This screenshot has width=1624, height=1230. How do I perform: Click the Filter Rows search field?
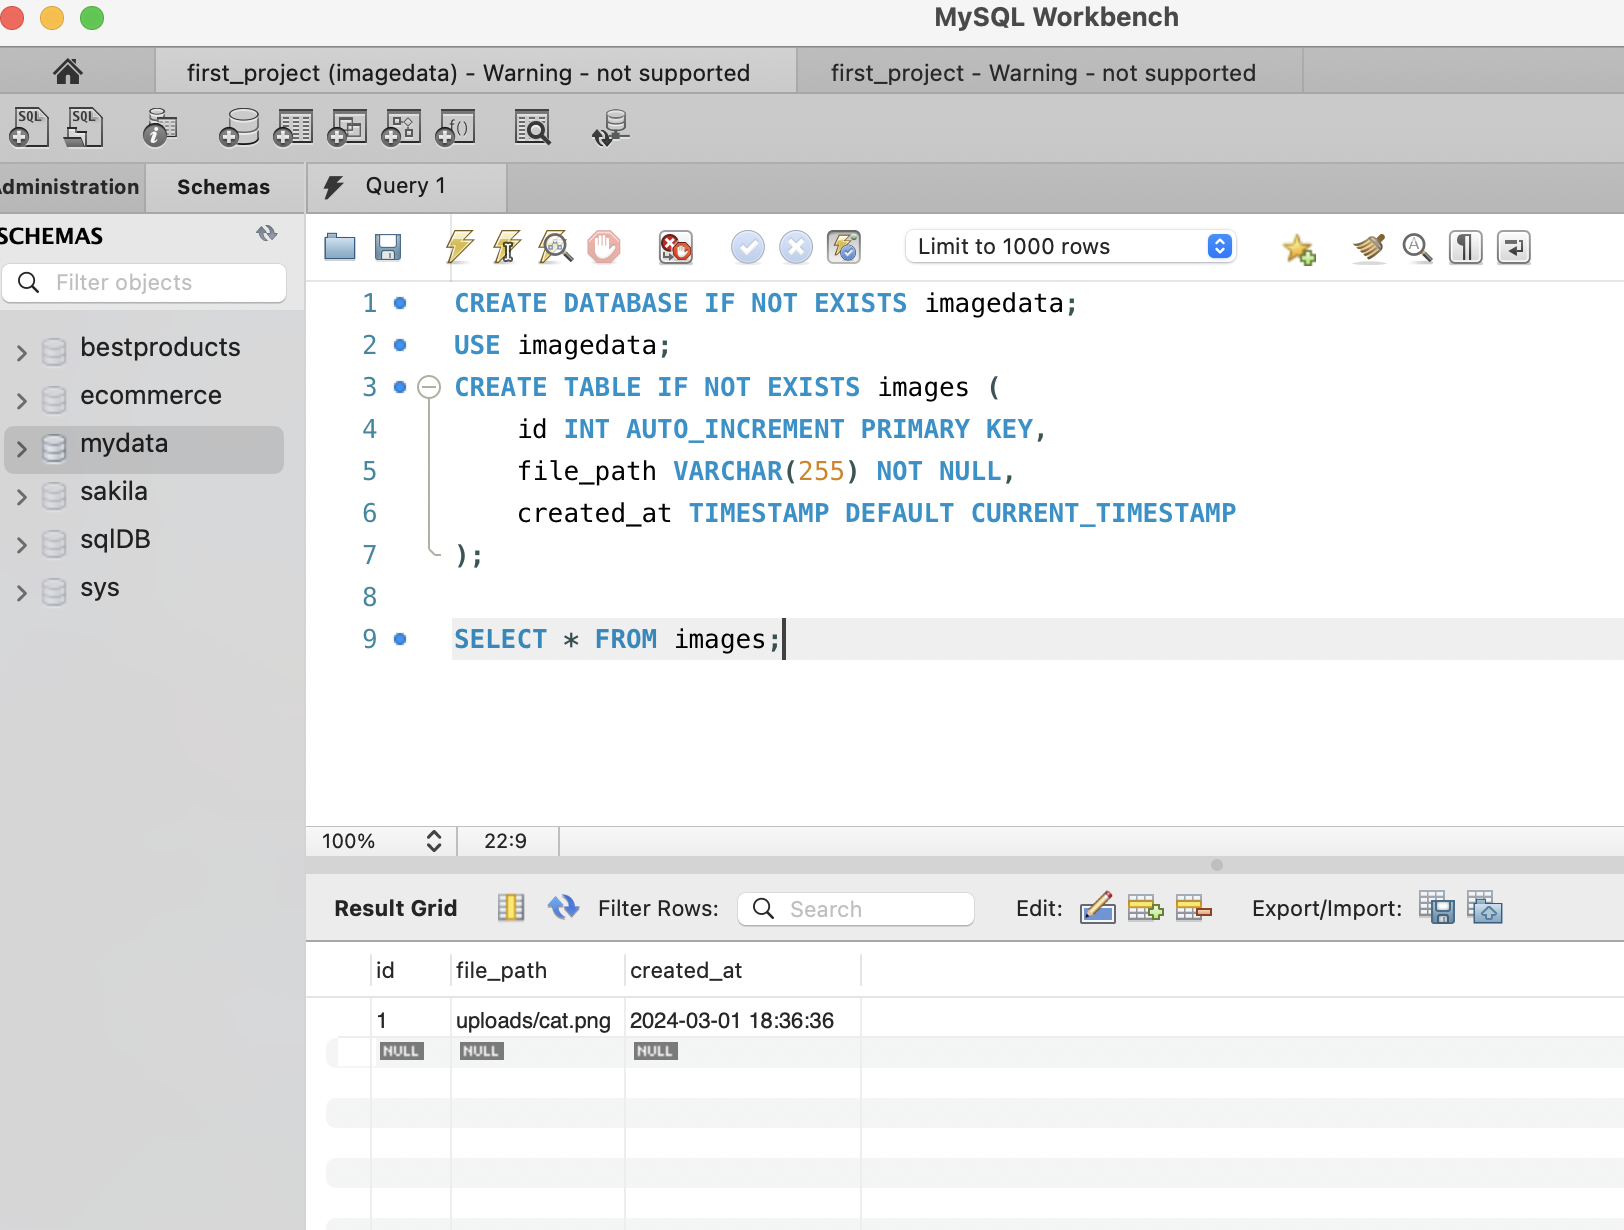856,909
